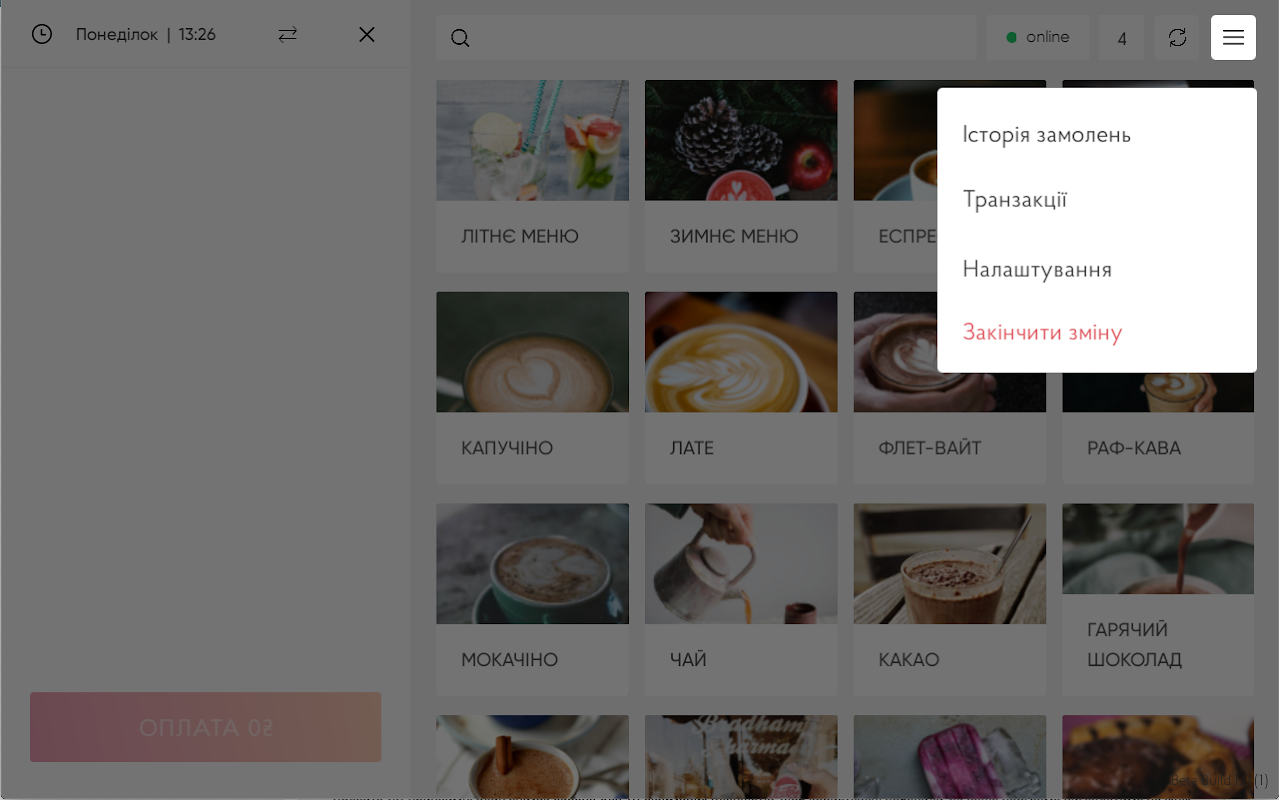
Task: Clear the order with the X icon
Action: click(x=367, y=35)
